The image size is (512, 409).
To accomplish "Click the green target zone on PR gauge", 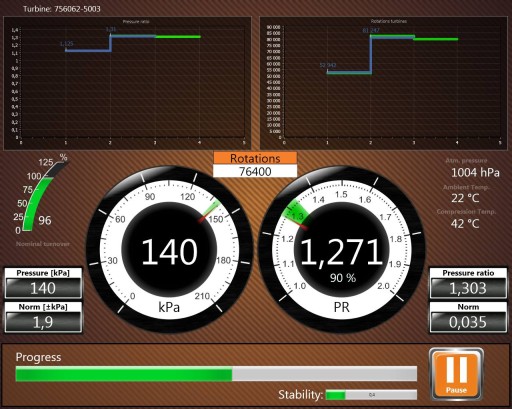I will pos(296,212).
